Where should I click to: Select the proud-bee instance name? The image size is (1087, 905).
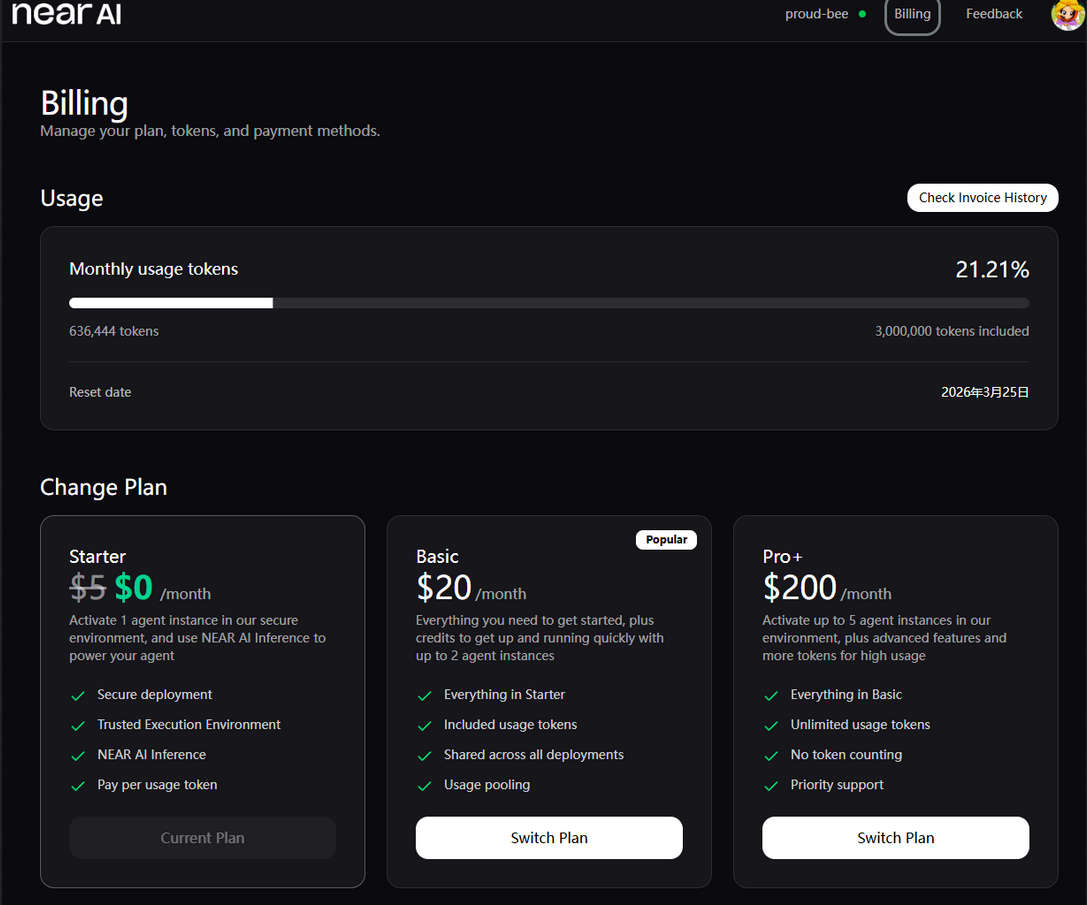point(816,14)
